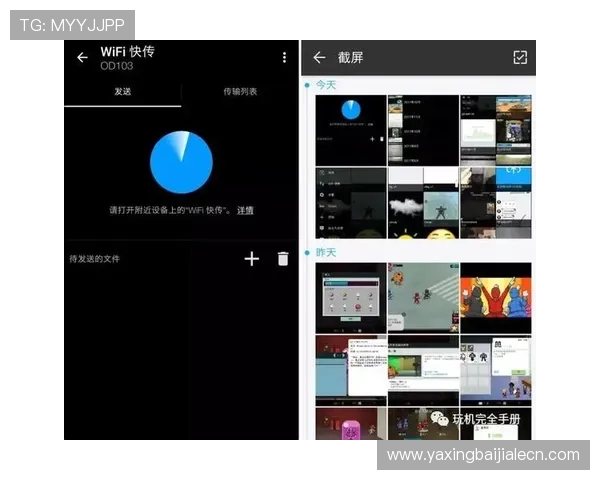Tap back arrow in 截屏 gallery header
Image resolution: width=600 pixels, height=480 pixels.
click(319, 58)
